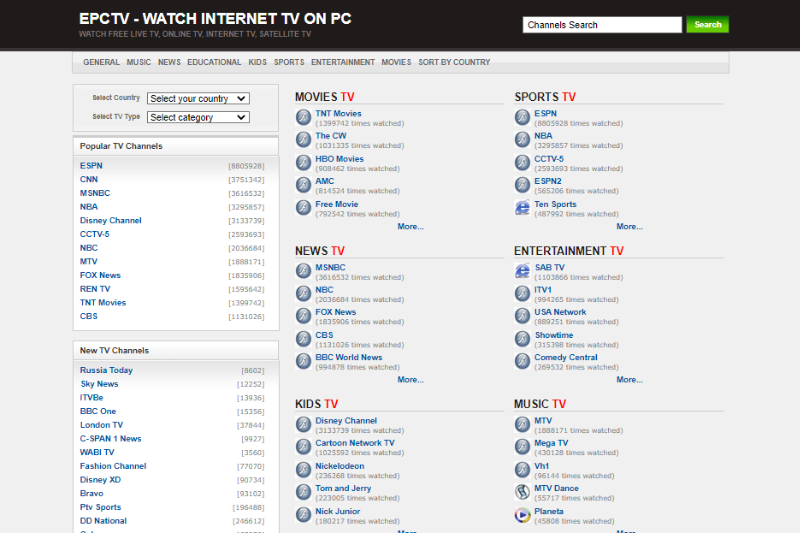Click the icon next to TNT Movies
Screen dimensions: 800x533
(304, 117)
